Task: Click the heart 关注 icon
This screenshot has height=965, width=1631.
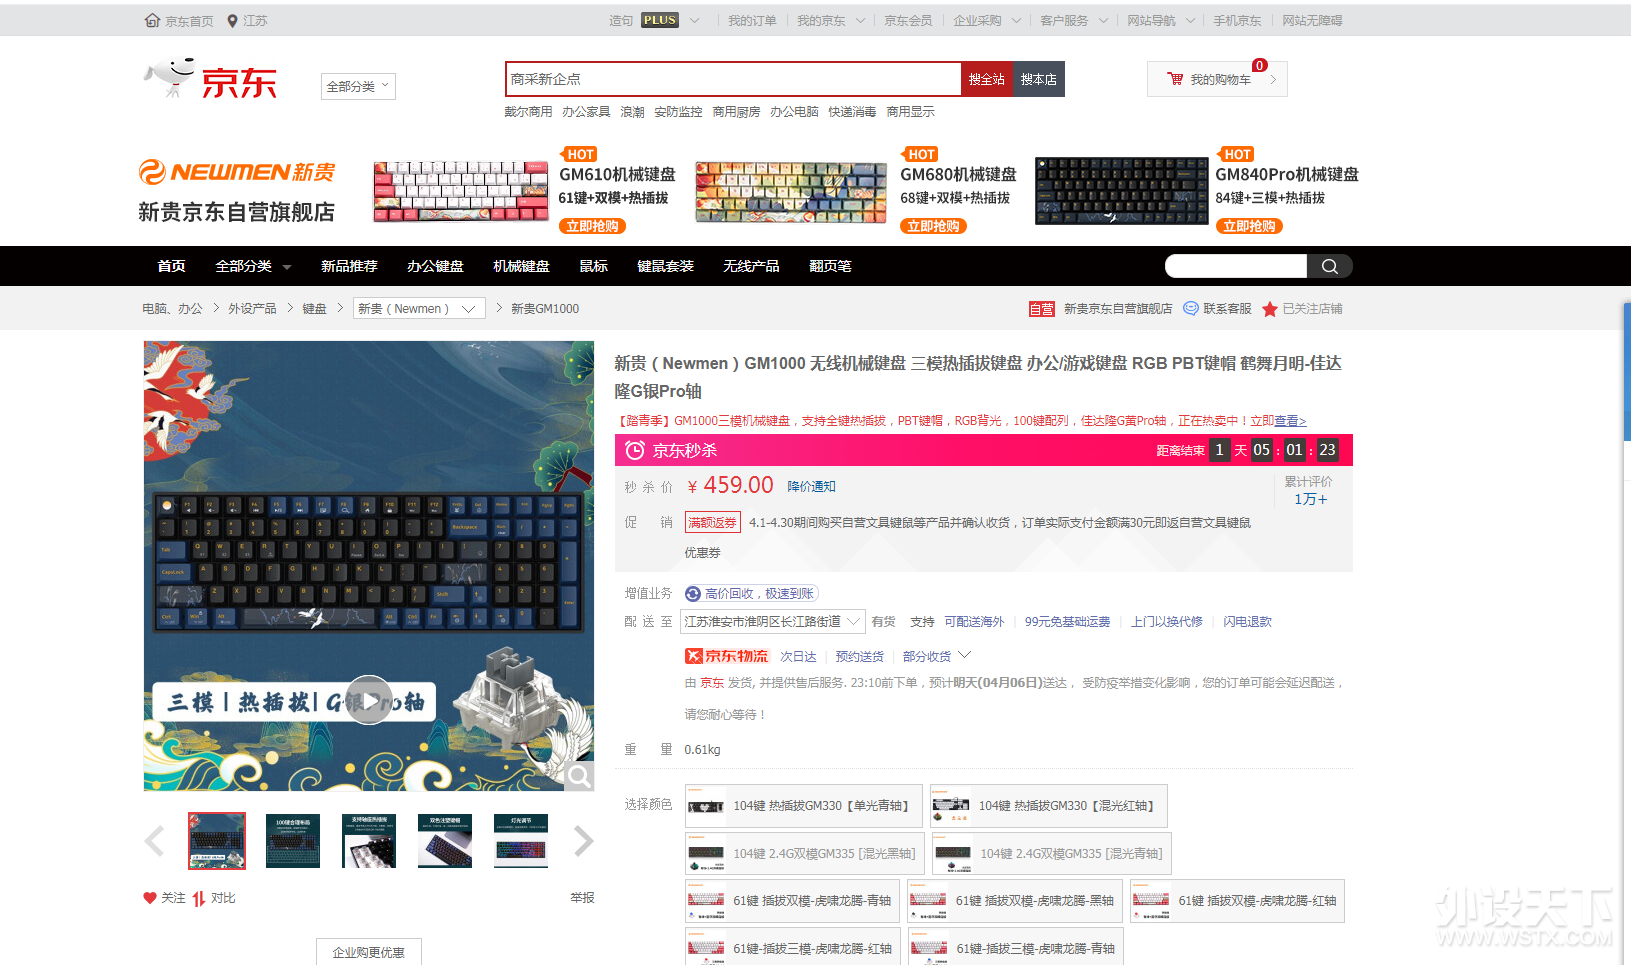Action: point(150,898)
